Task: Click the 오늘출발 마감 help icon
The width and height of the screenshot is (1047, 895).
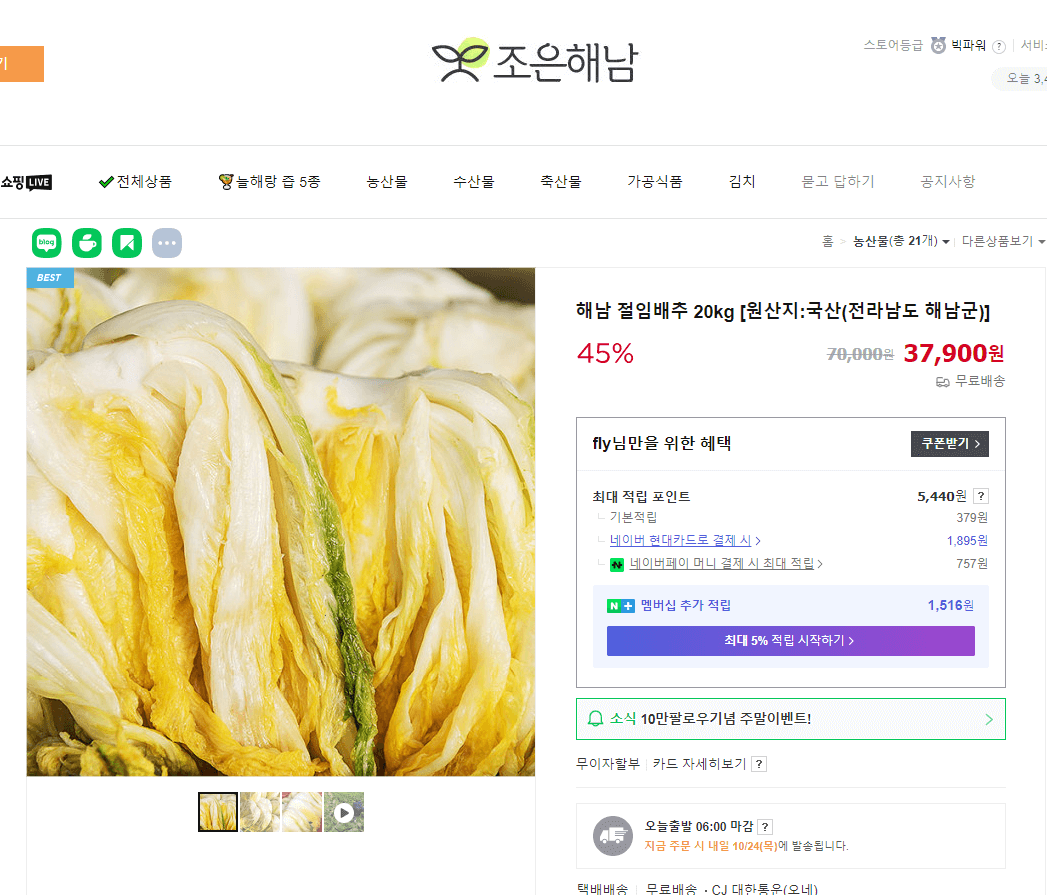Action: click(764, 826)
